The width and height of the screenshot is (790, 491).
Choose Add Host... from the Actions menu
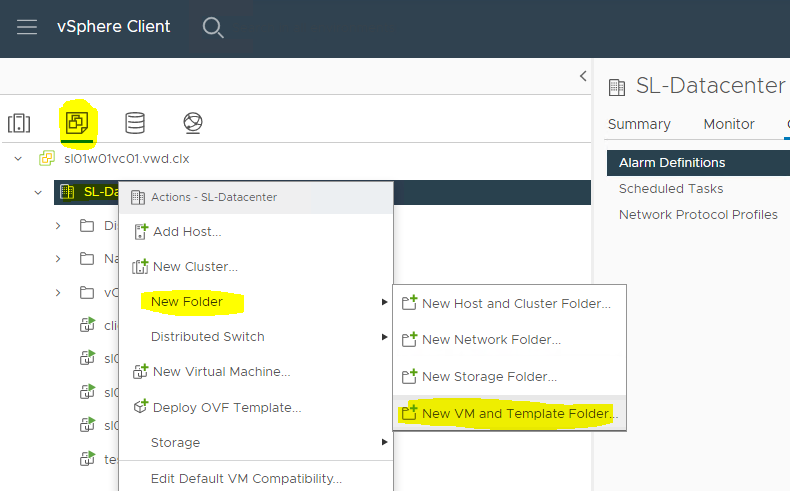coord(256,232)
